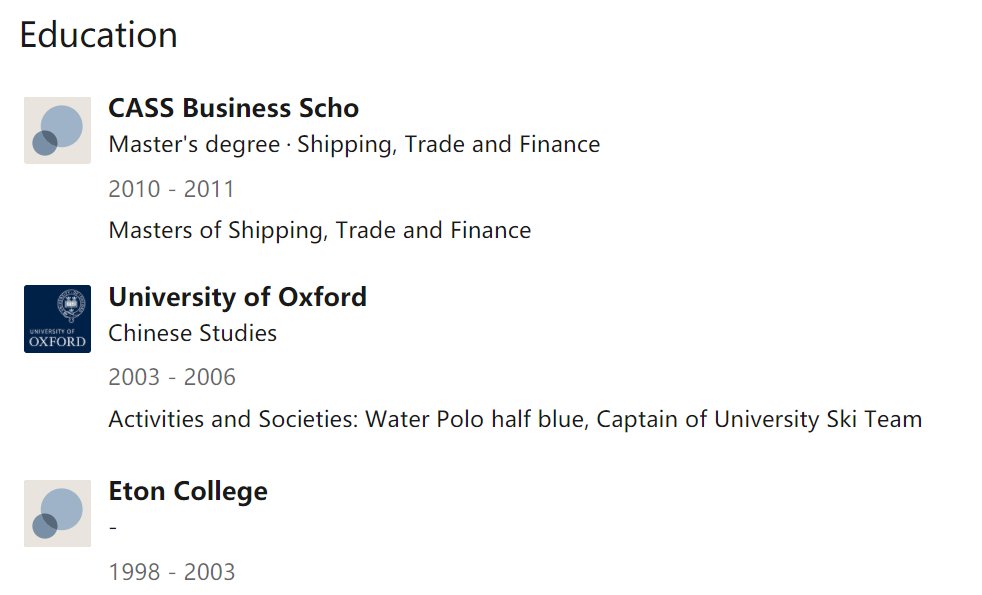Click the Chinese Studies field of study

point(192,333)
